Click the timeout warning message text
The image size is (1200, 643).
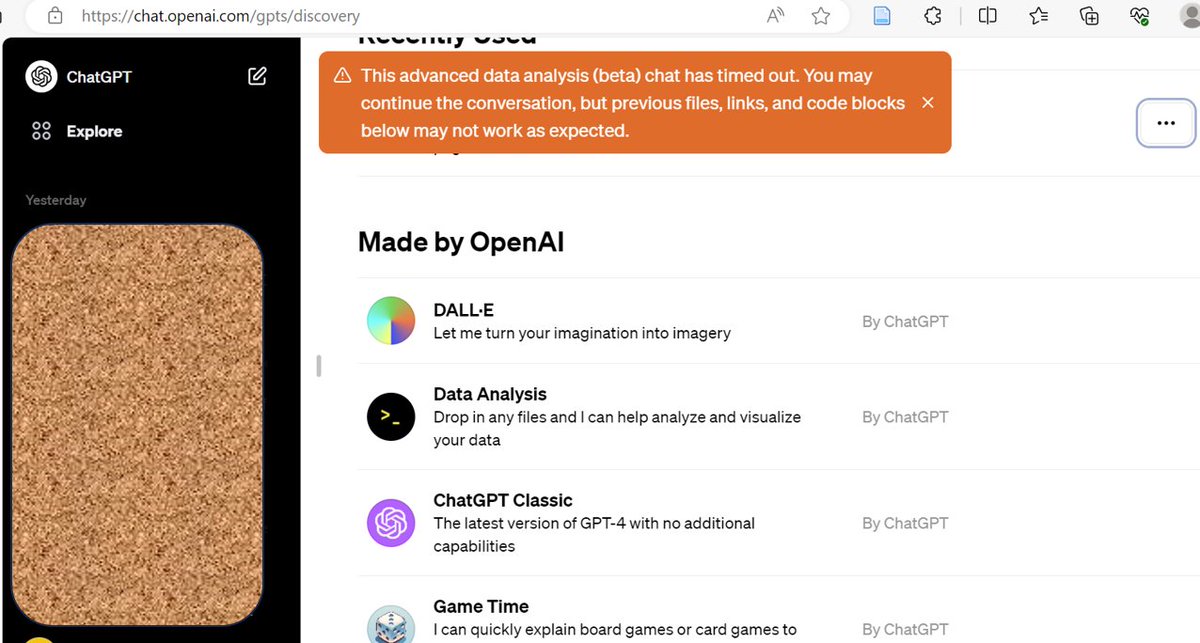(633, 103)
